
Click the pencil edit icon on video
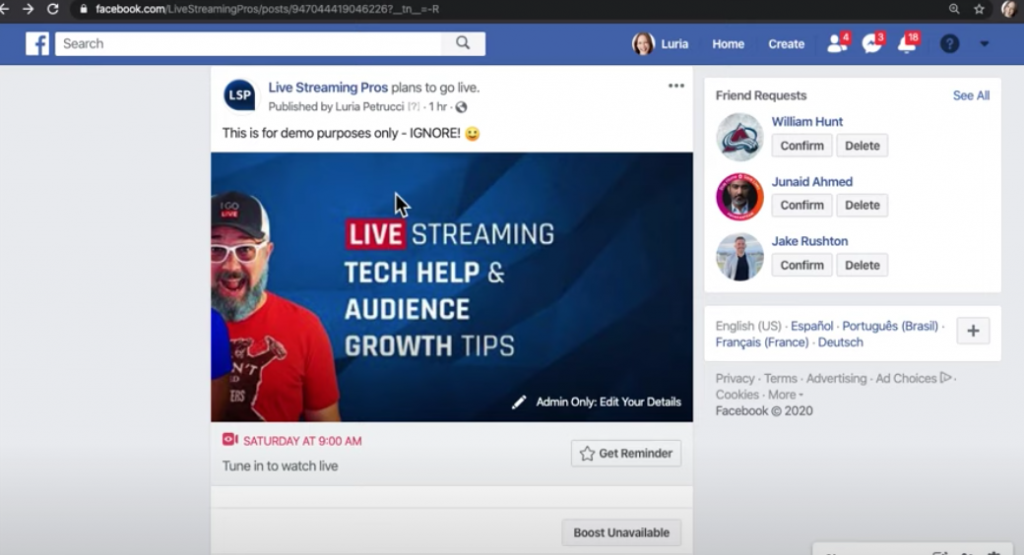pos(519,402)
